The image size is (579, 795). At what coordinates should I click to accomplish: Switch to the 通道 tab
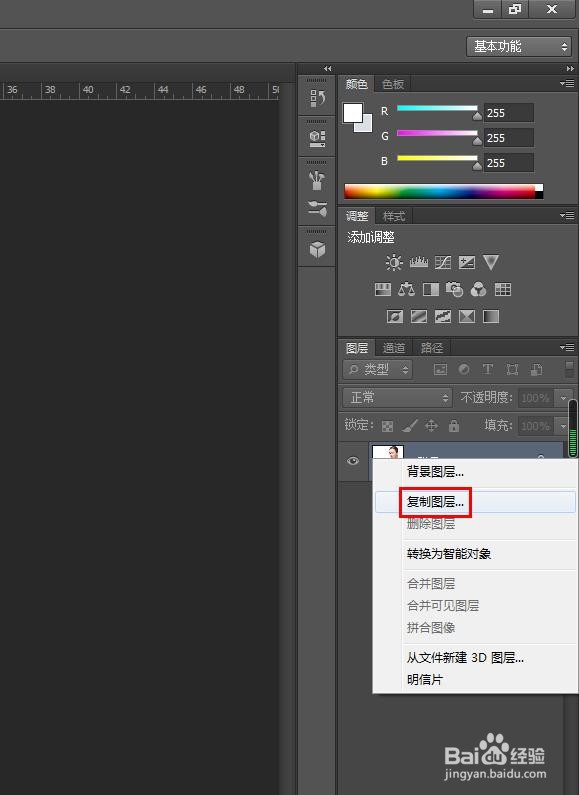click(394, 348)
